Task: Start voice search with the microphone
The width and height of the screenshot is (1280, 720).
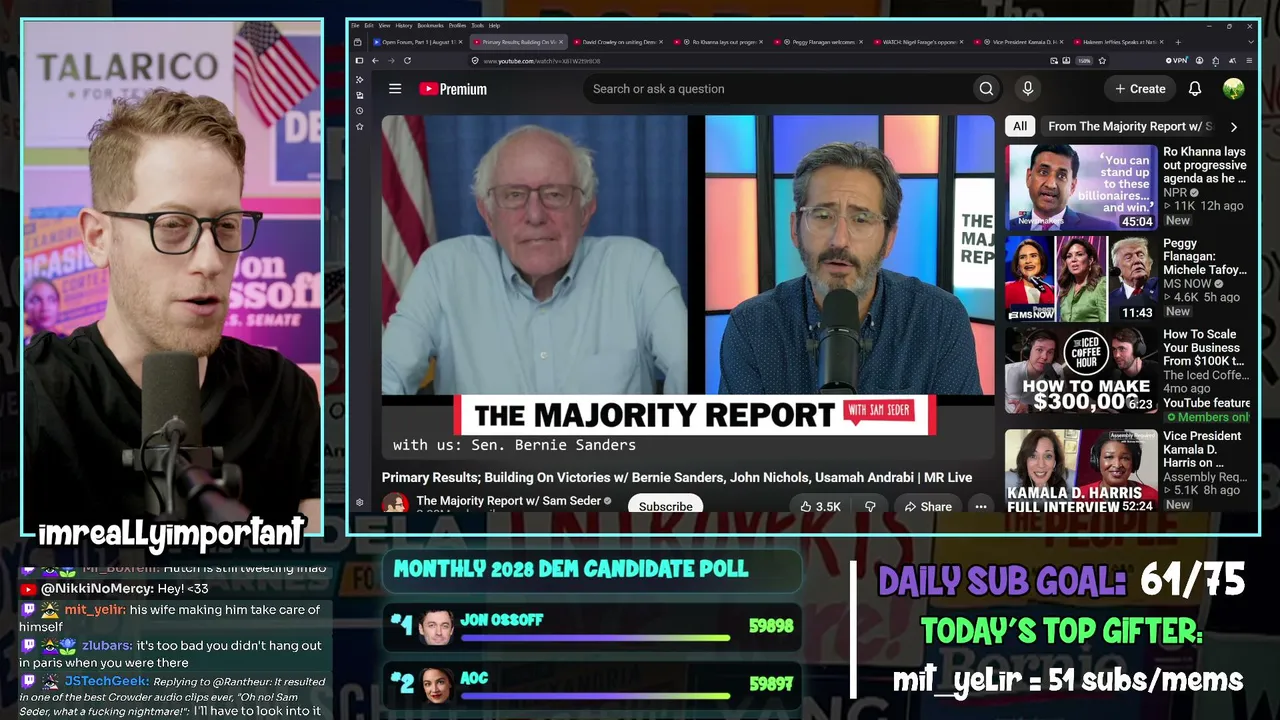Action: tap(1027, 89)
